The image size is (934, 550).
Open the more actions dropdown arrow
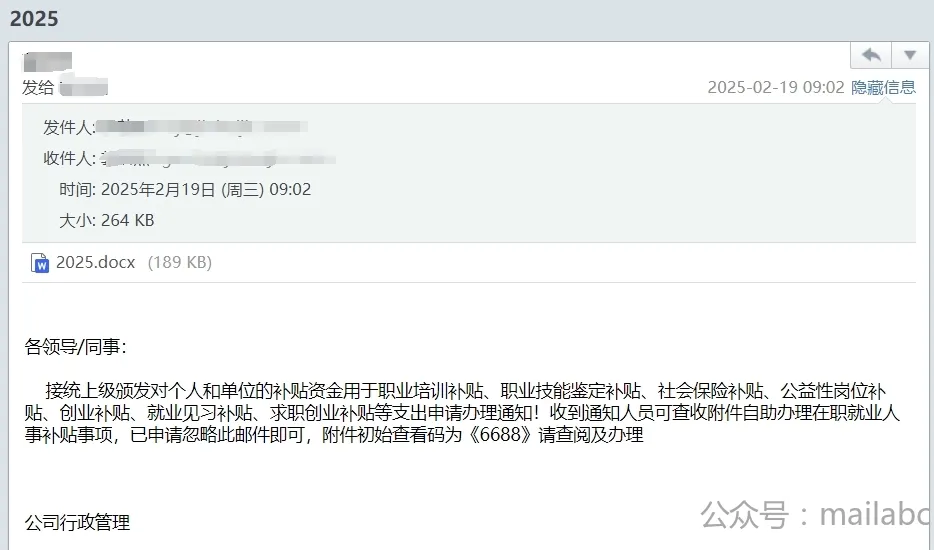coord(910,55)
